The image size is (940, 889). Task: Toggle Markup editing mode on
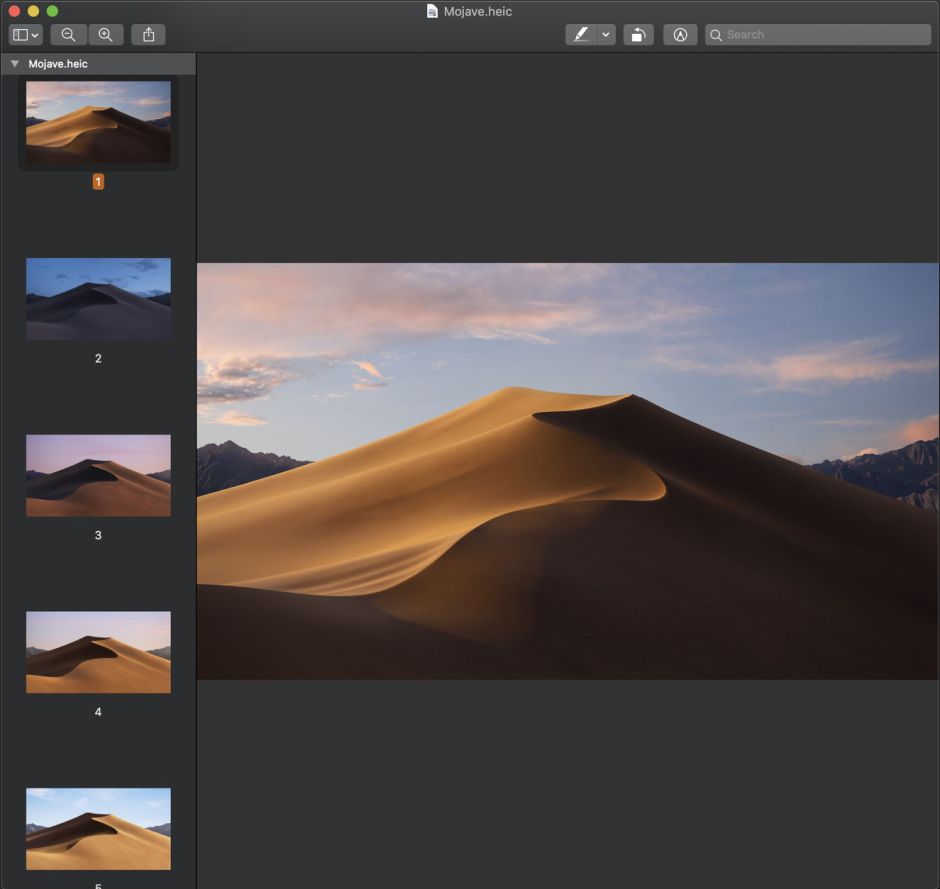(680, 34)
